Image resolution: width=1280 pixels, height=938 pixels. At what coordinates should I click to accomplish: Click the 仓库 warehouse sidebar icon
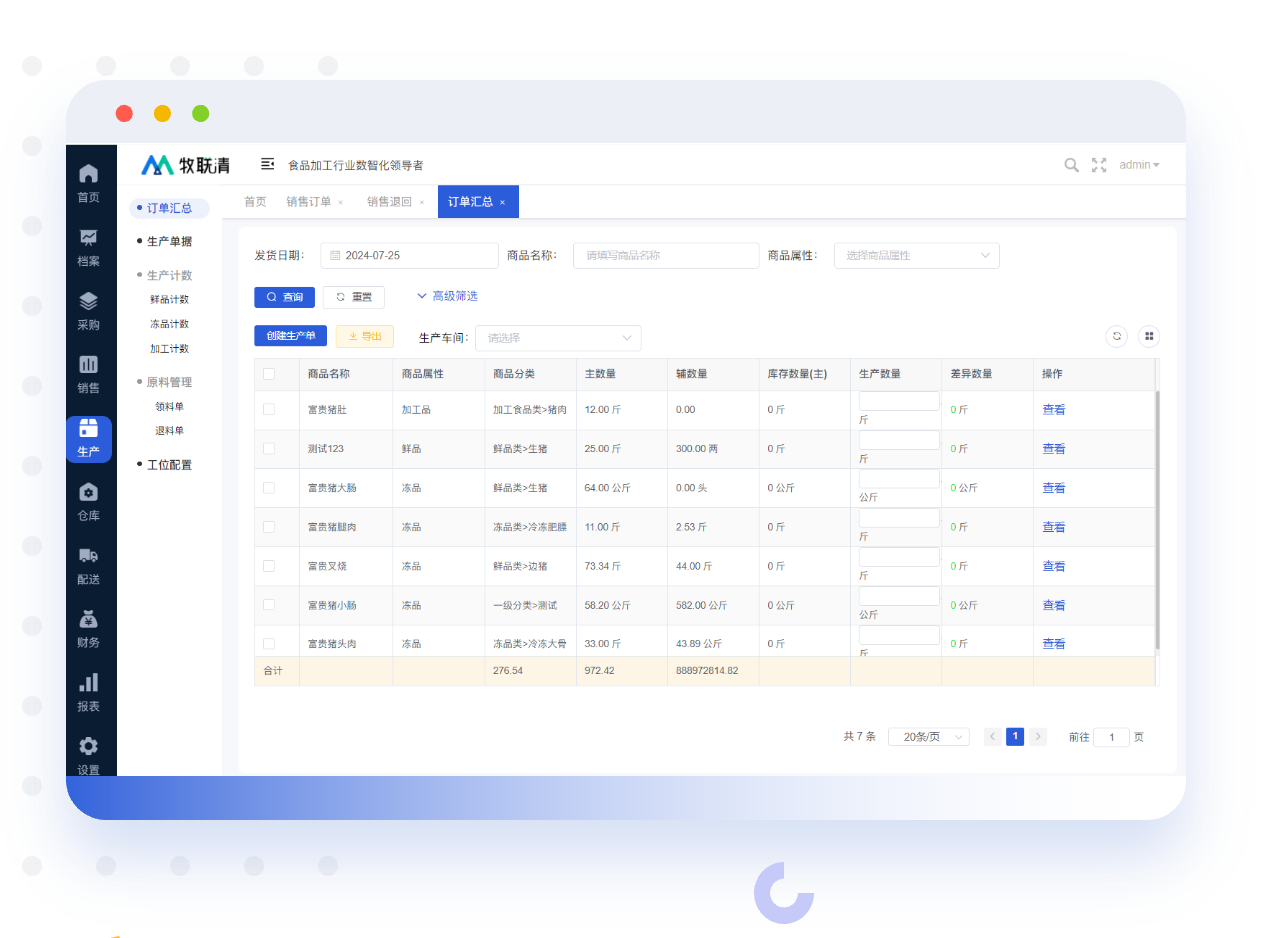click(88, 501)
